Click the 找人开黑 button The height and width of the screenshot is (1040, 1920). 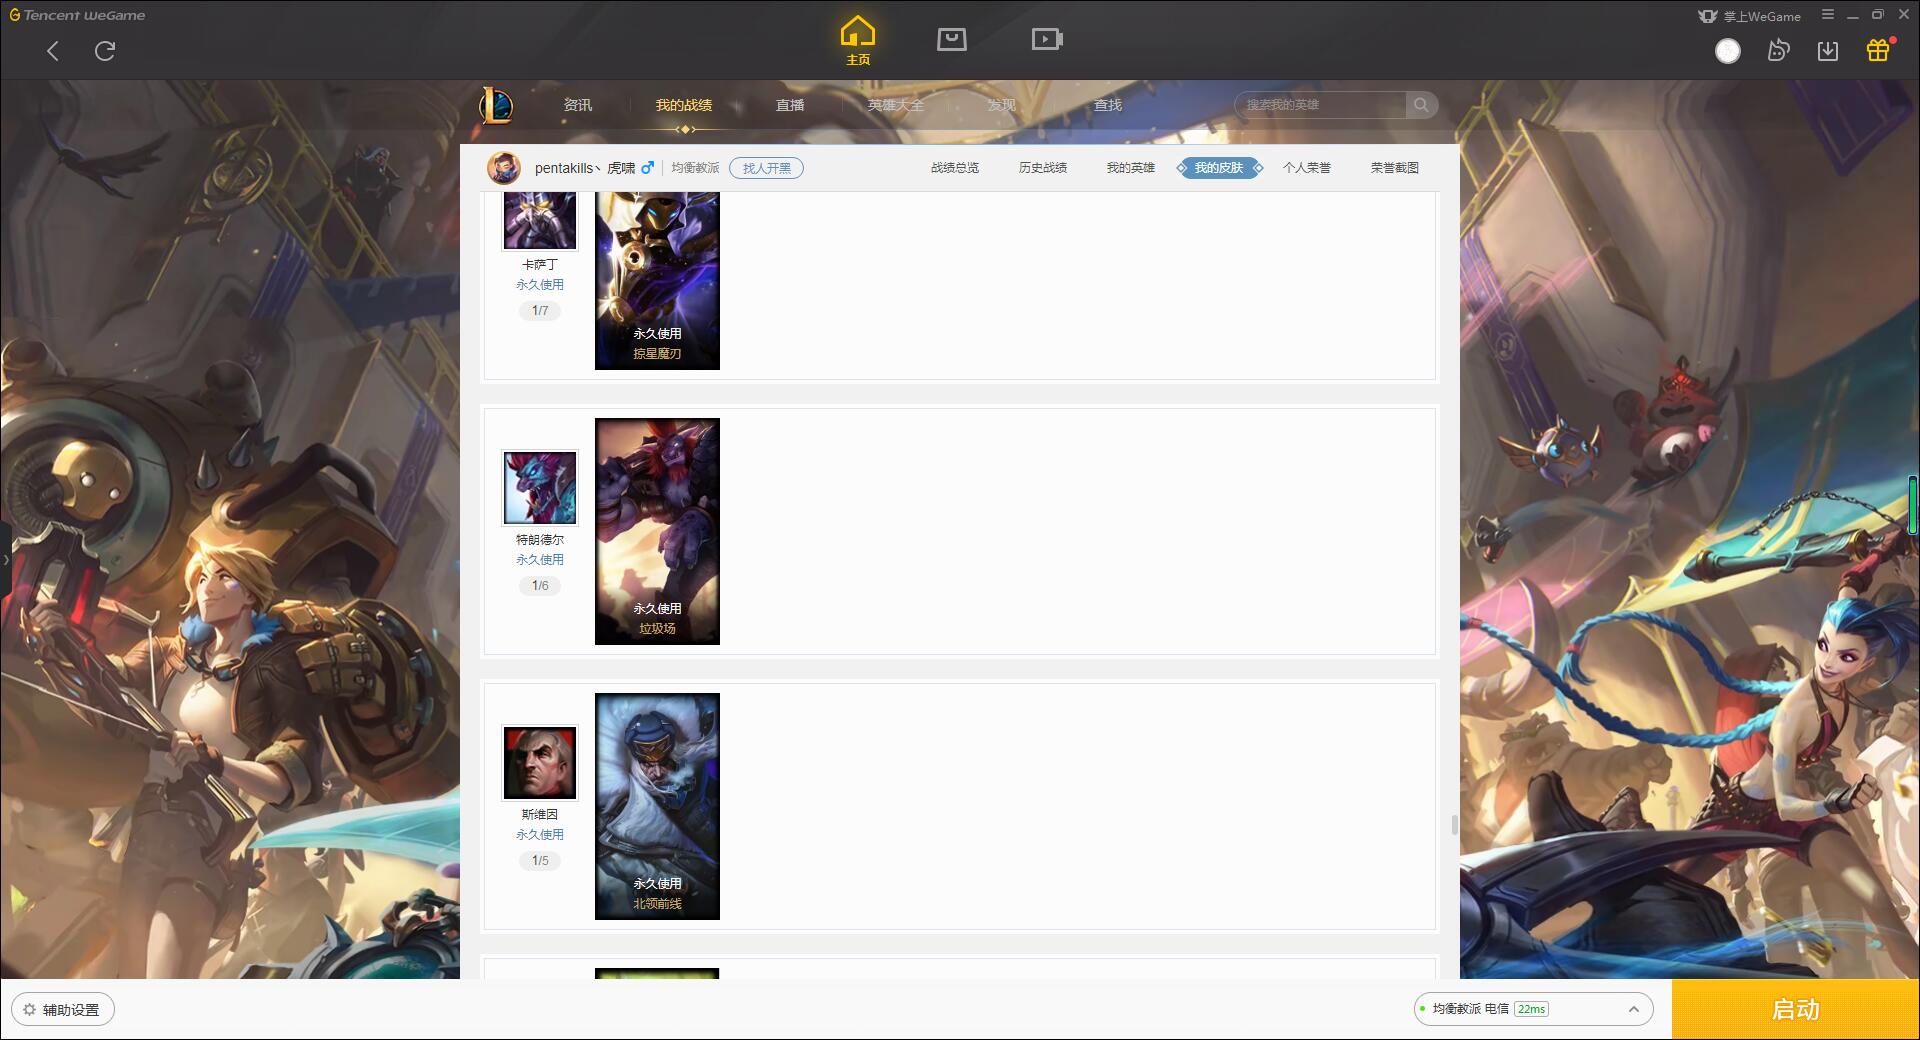pos(766,168)
